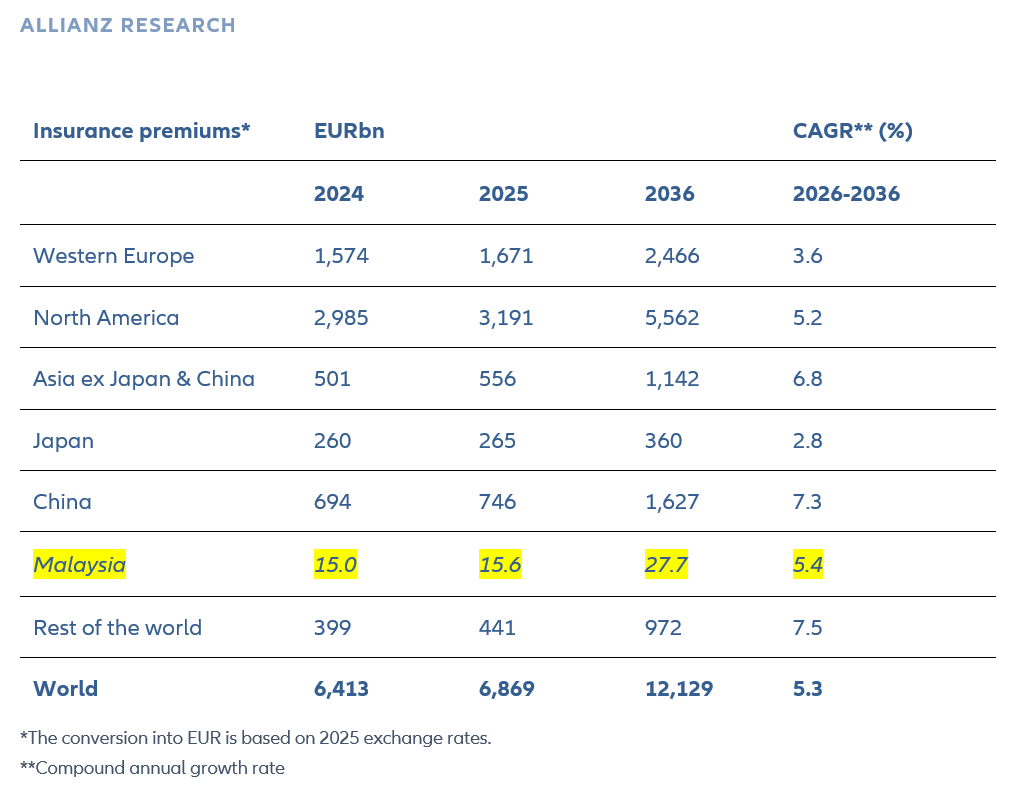
Task: Select World 2025 total 6,869
Action: click(x=506, y=689)
